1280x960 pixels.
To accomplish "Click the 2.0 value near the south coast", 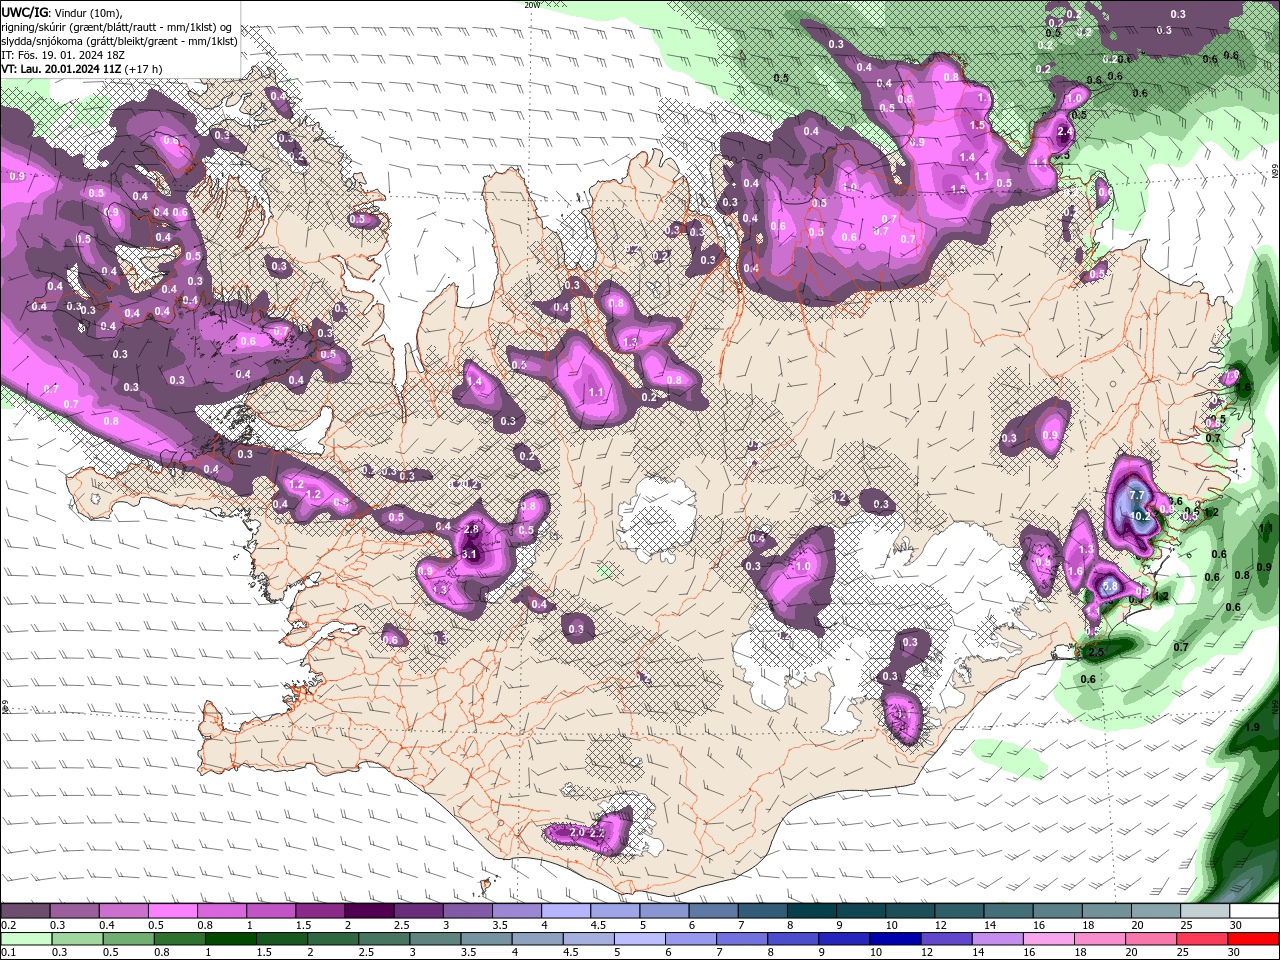I will point(576,832).
